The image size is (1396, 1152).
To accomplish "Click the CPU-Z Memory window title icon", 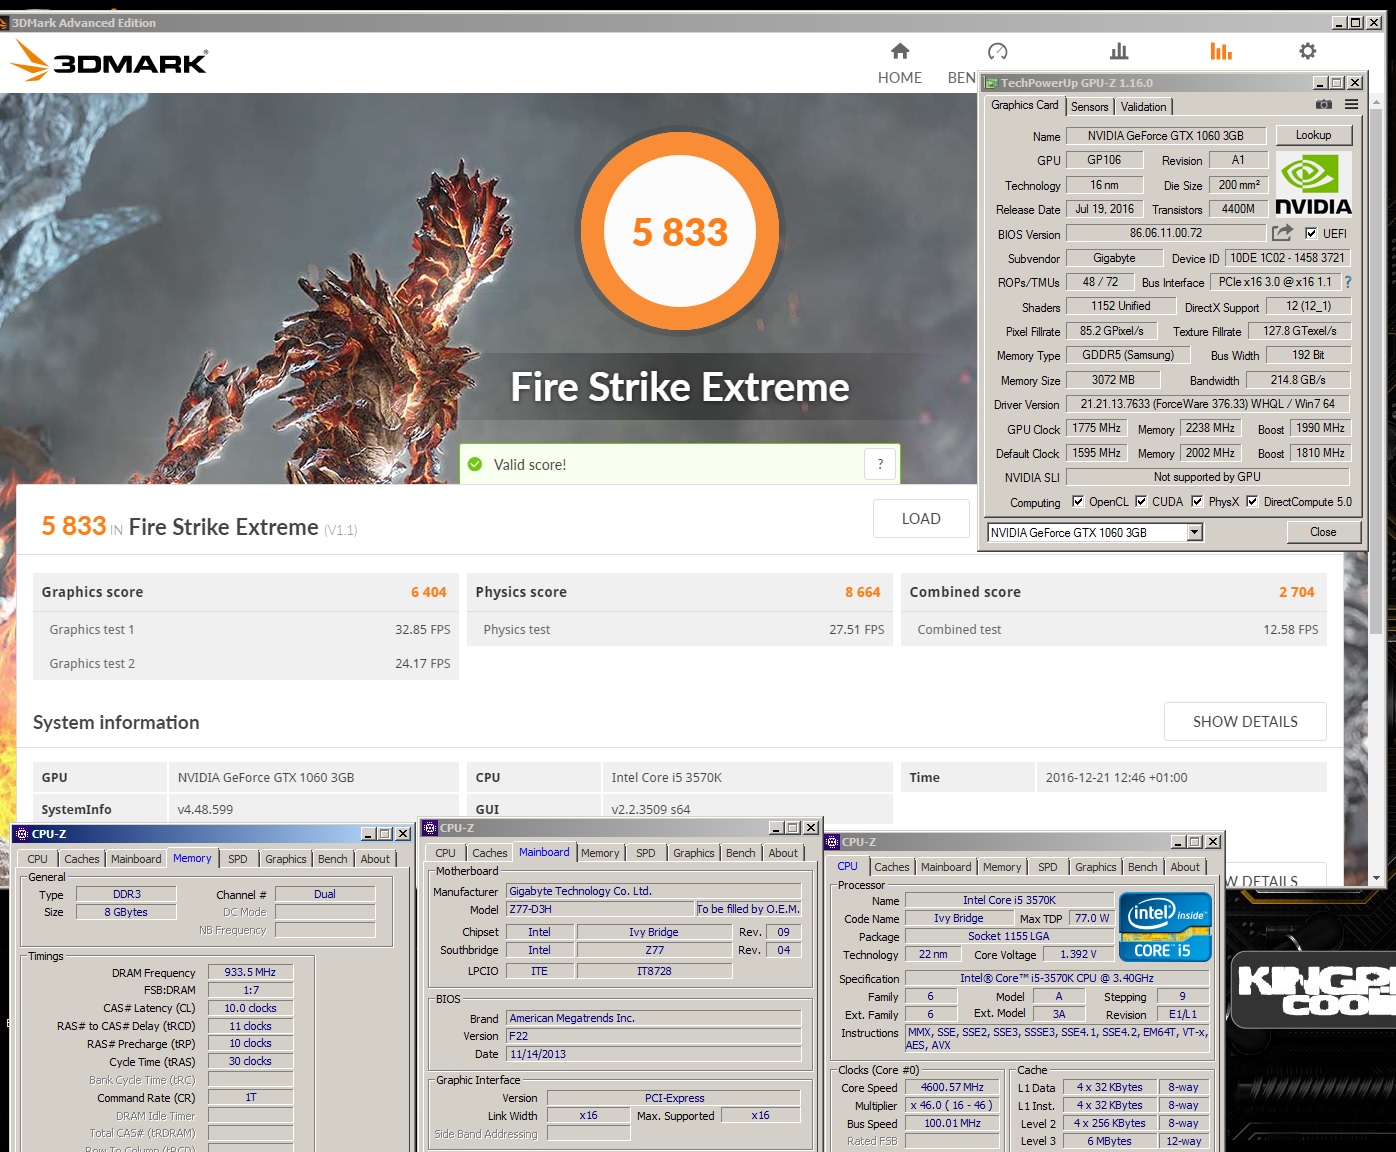I will (x=21, y=833).
